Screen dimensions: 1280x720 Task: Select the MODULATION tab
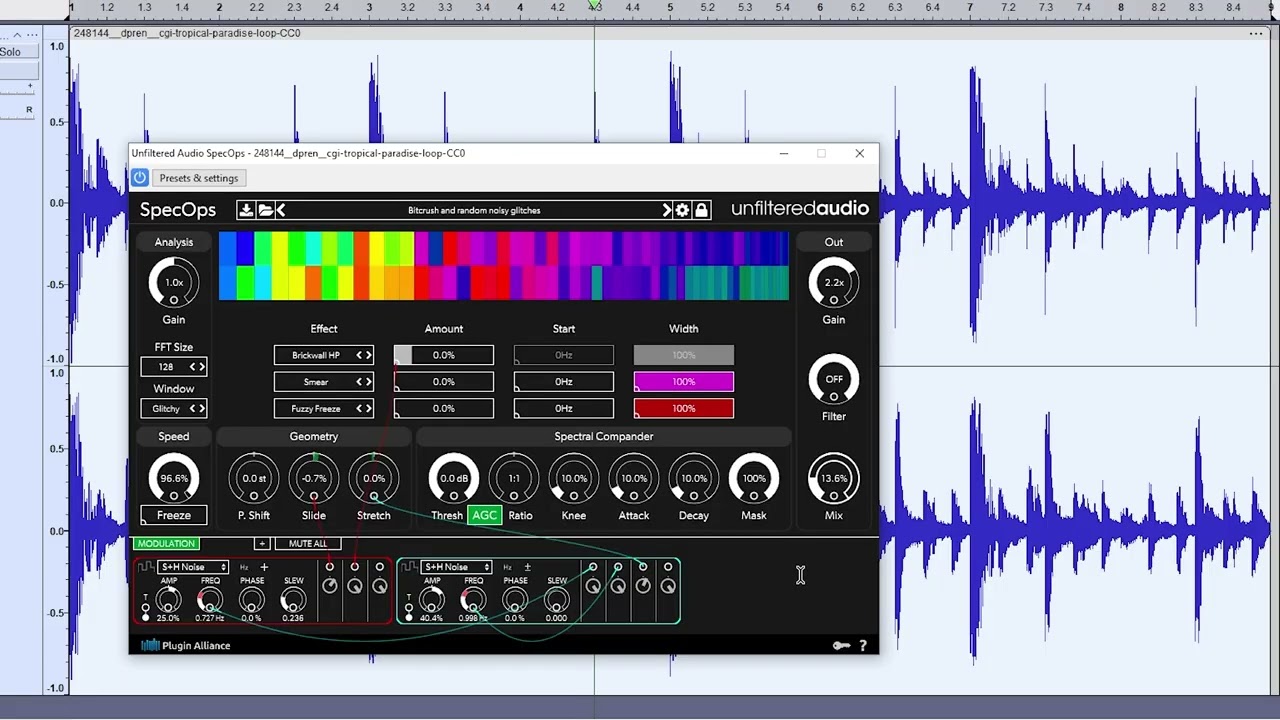pyautogui.click(x=167, y=543)
